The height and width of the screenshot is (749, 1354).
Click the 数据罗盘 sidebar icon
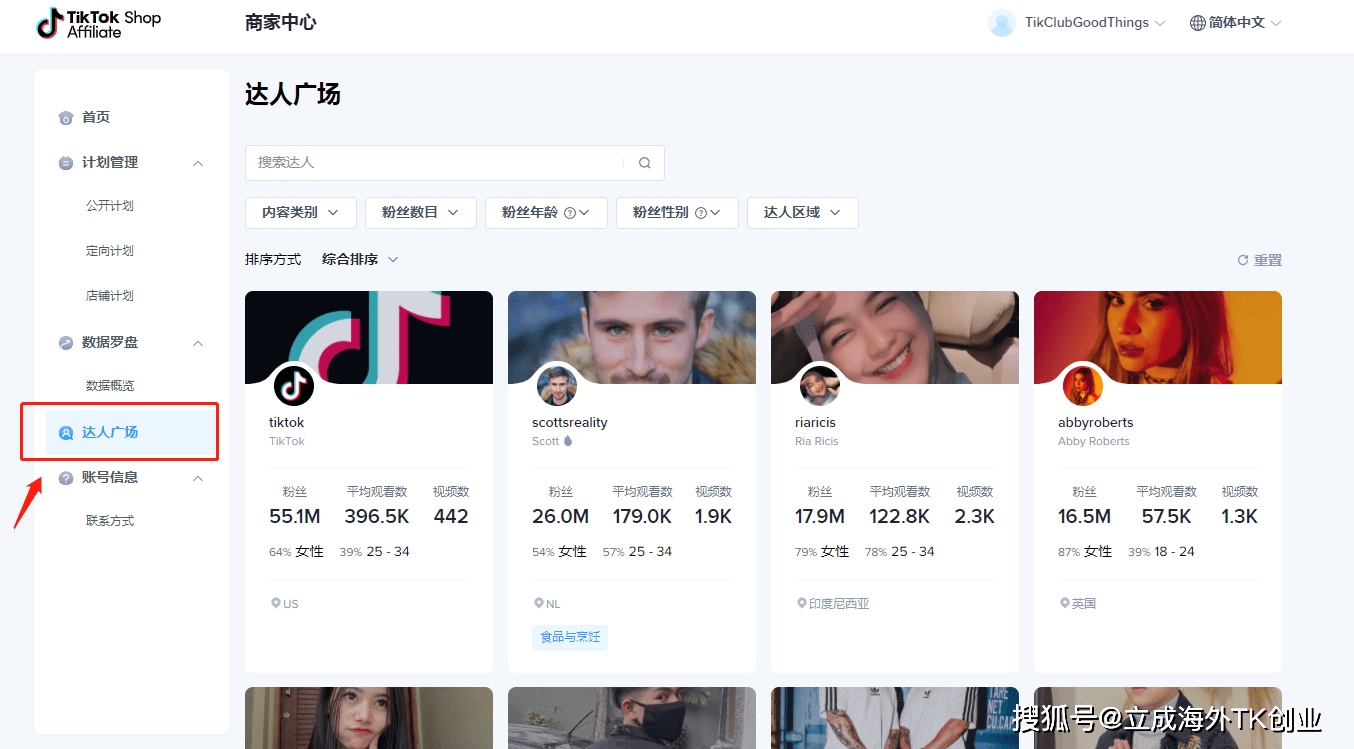click(x=66, y=343)
